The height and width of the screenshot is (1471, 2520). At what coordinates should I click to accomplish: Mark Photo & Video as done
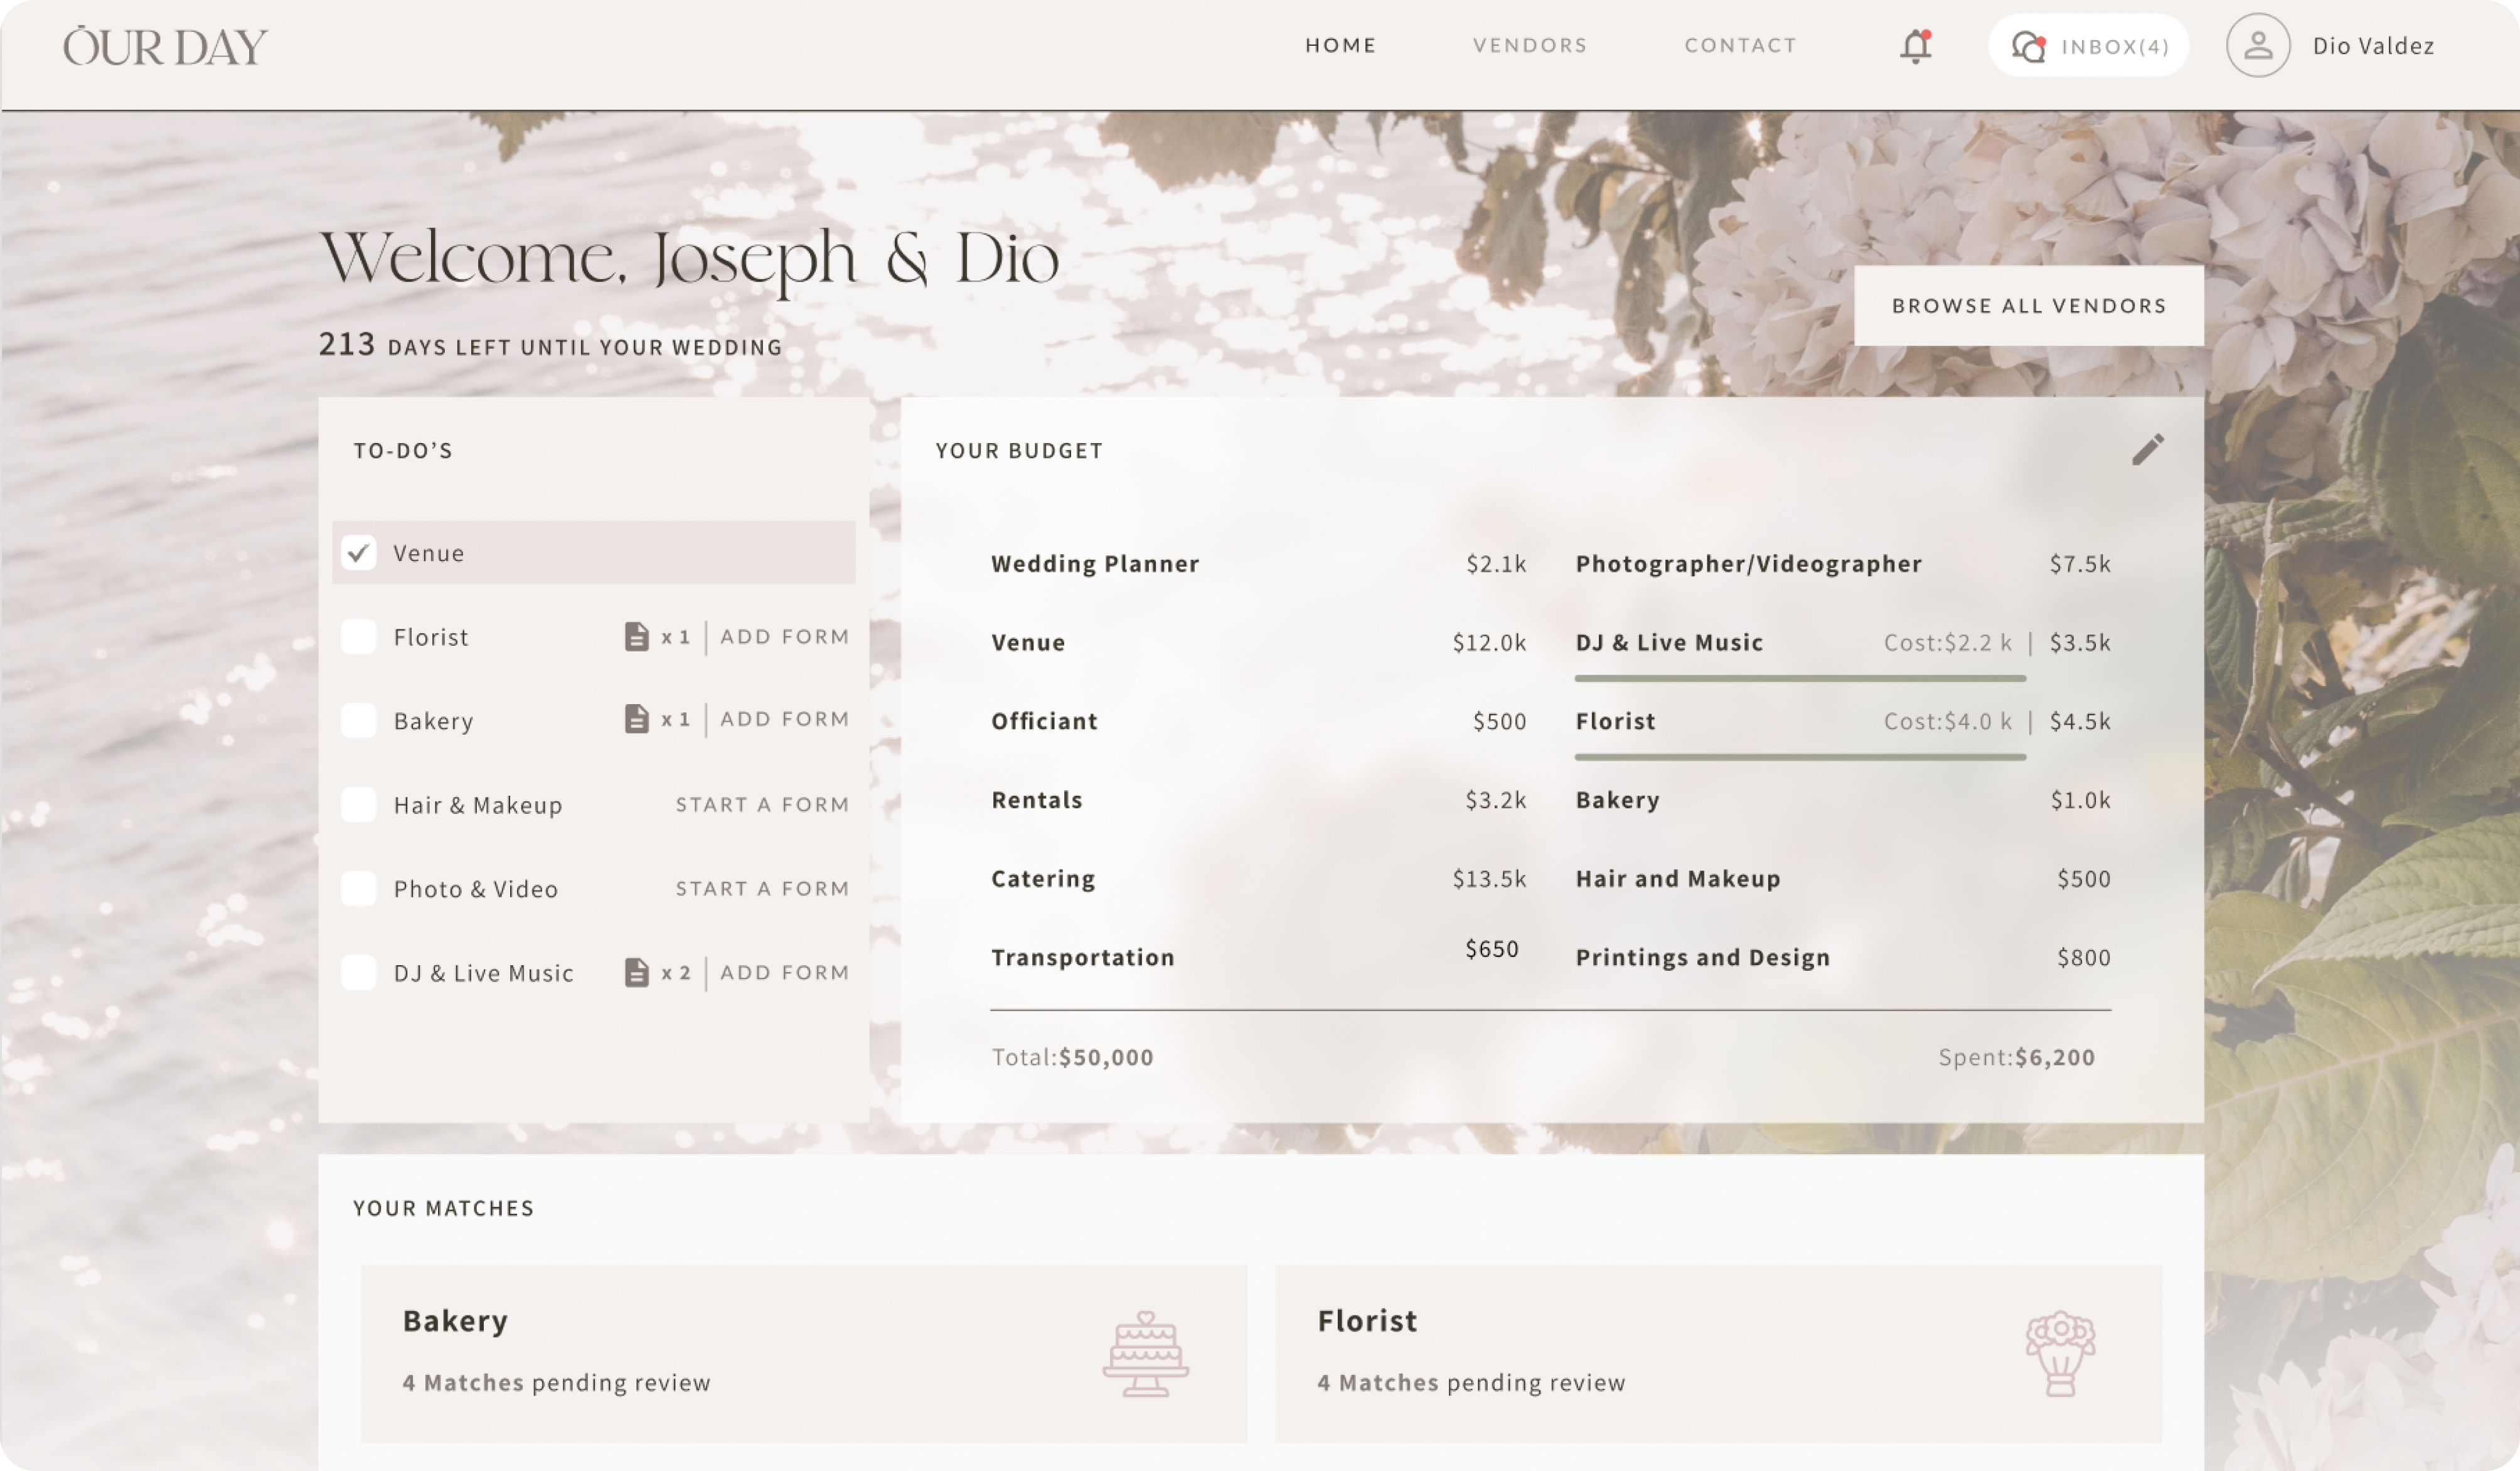[x=359, y=889]
